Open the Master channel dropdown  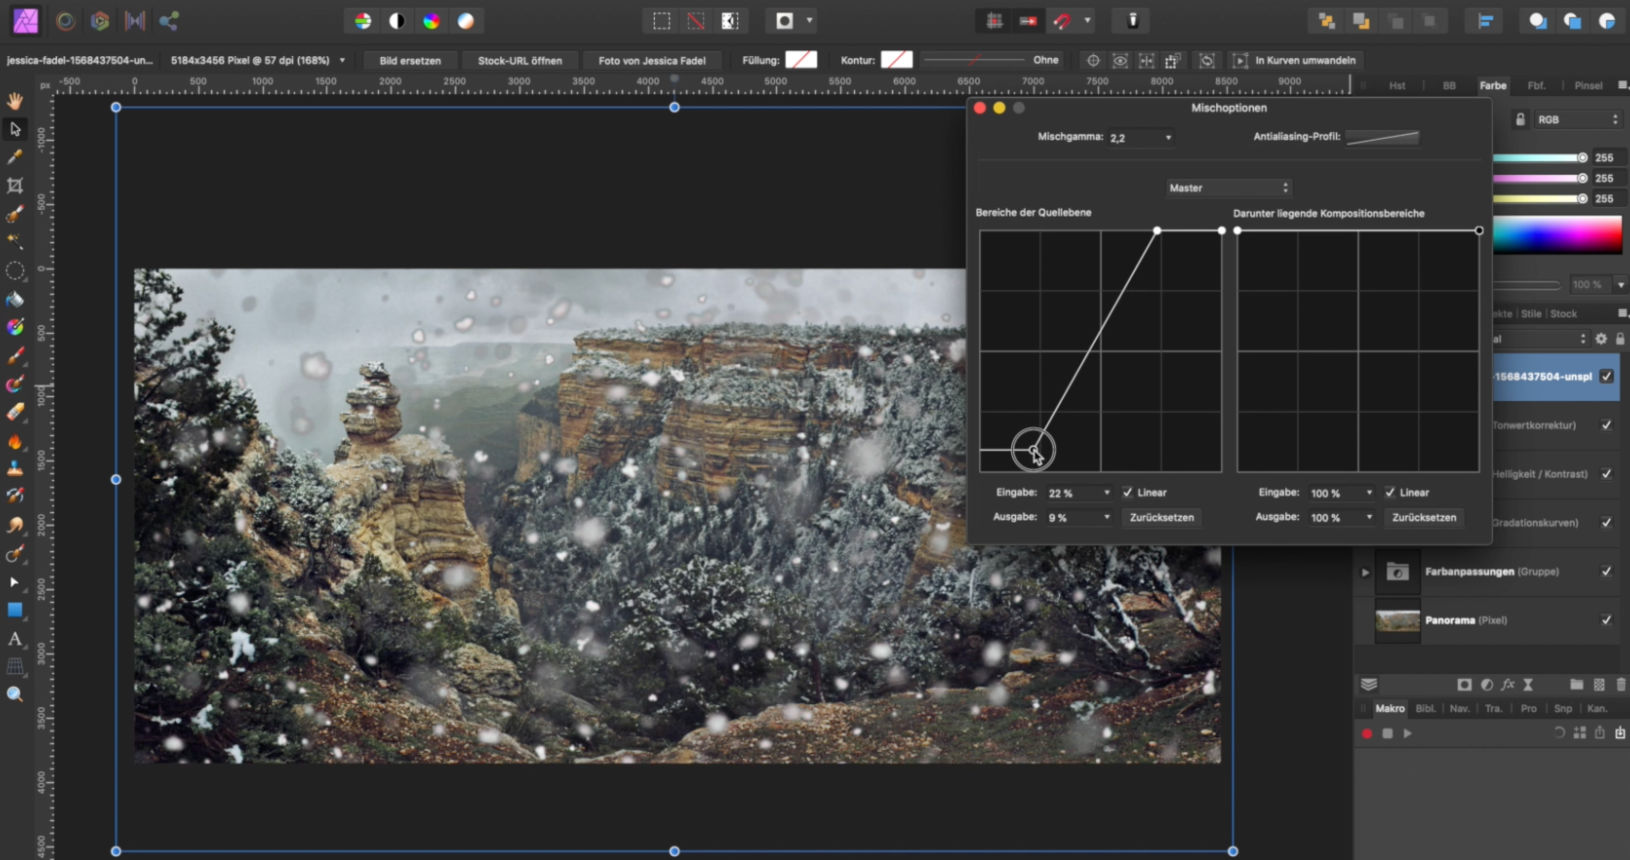[1229, 188]
